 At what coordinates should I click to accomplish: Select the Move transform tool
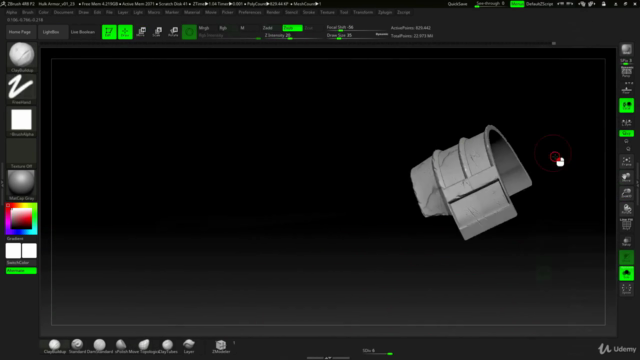click(x=141, y=32)
